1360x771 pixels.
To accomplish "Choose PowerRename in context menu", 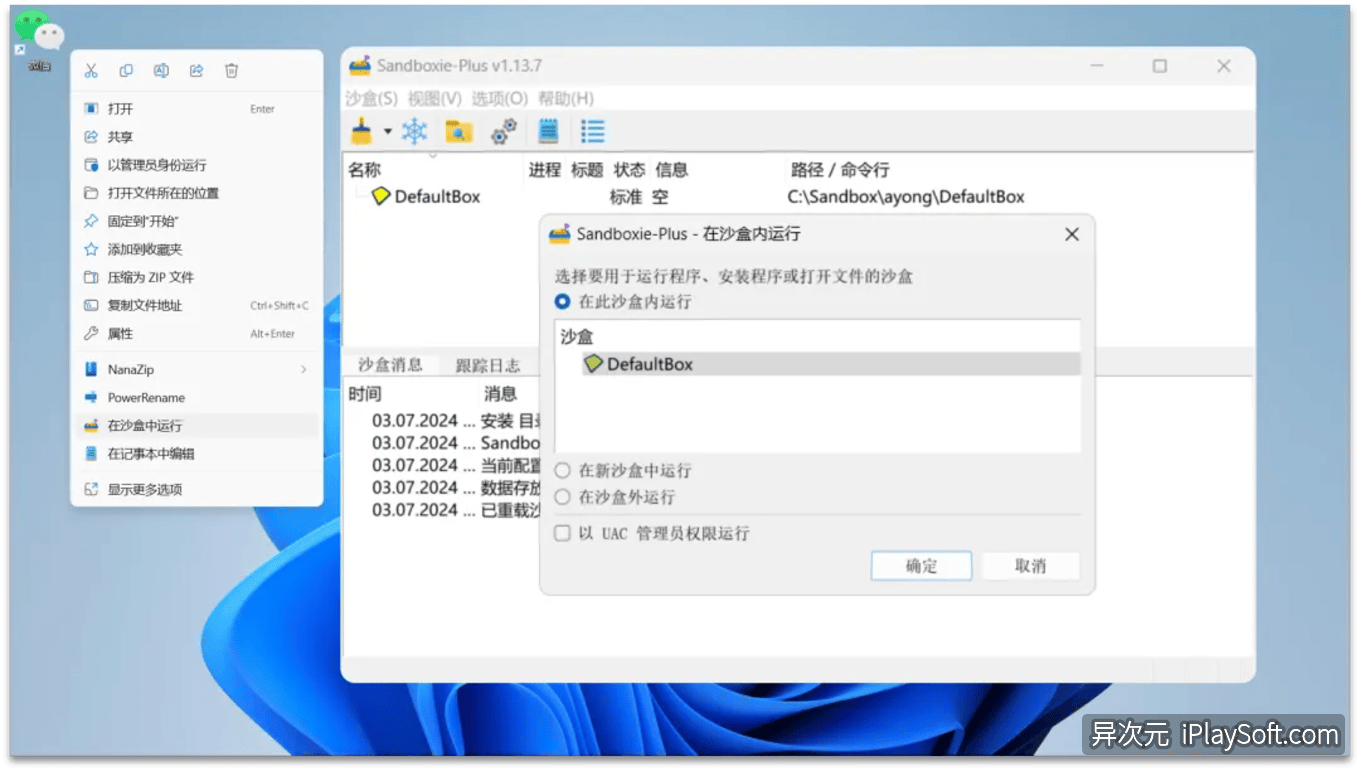I will 196,397.
